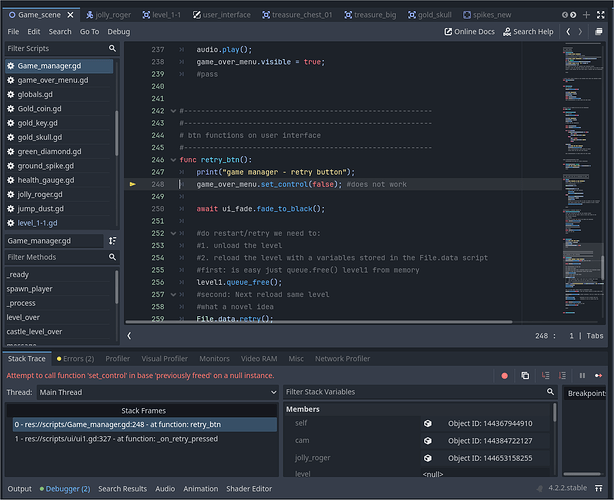Open the Go To menu
The image size is (614, 500).
(89, 32)
